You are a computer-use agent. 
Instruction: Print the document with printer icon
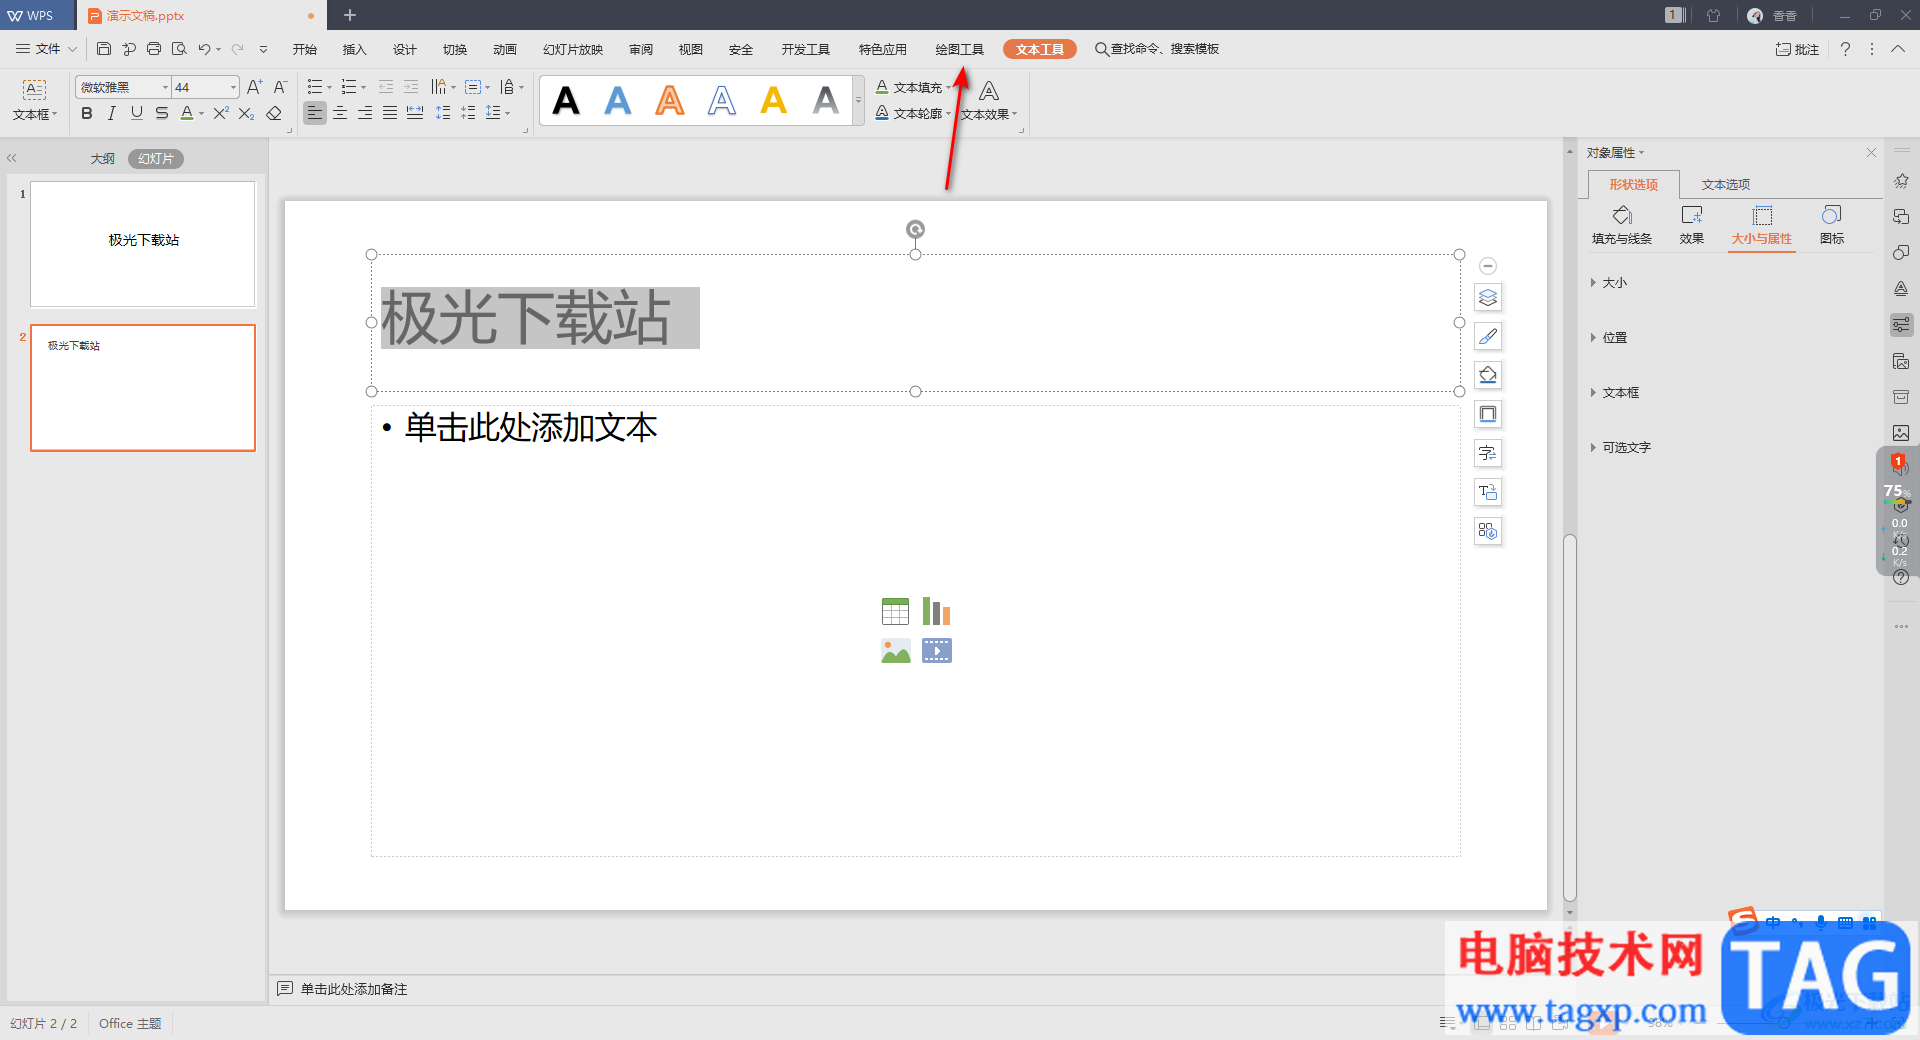[x=154, y=49]
